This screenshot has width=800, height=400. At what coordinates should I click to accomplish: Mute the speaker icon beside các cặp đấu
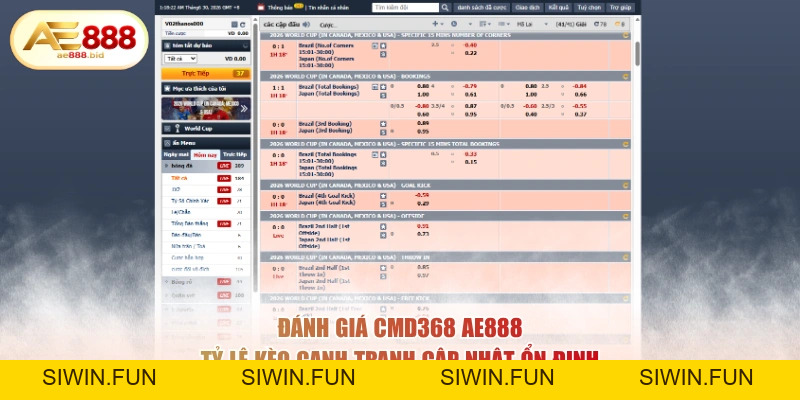click(306, 24)
